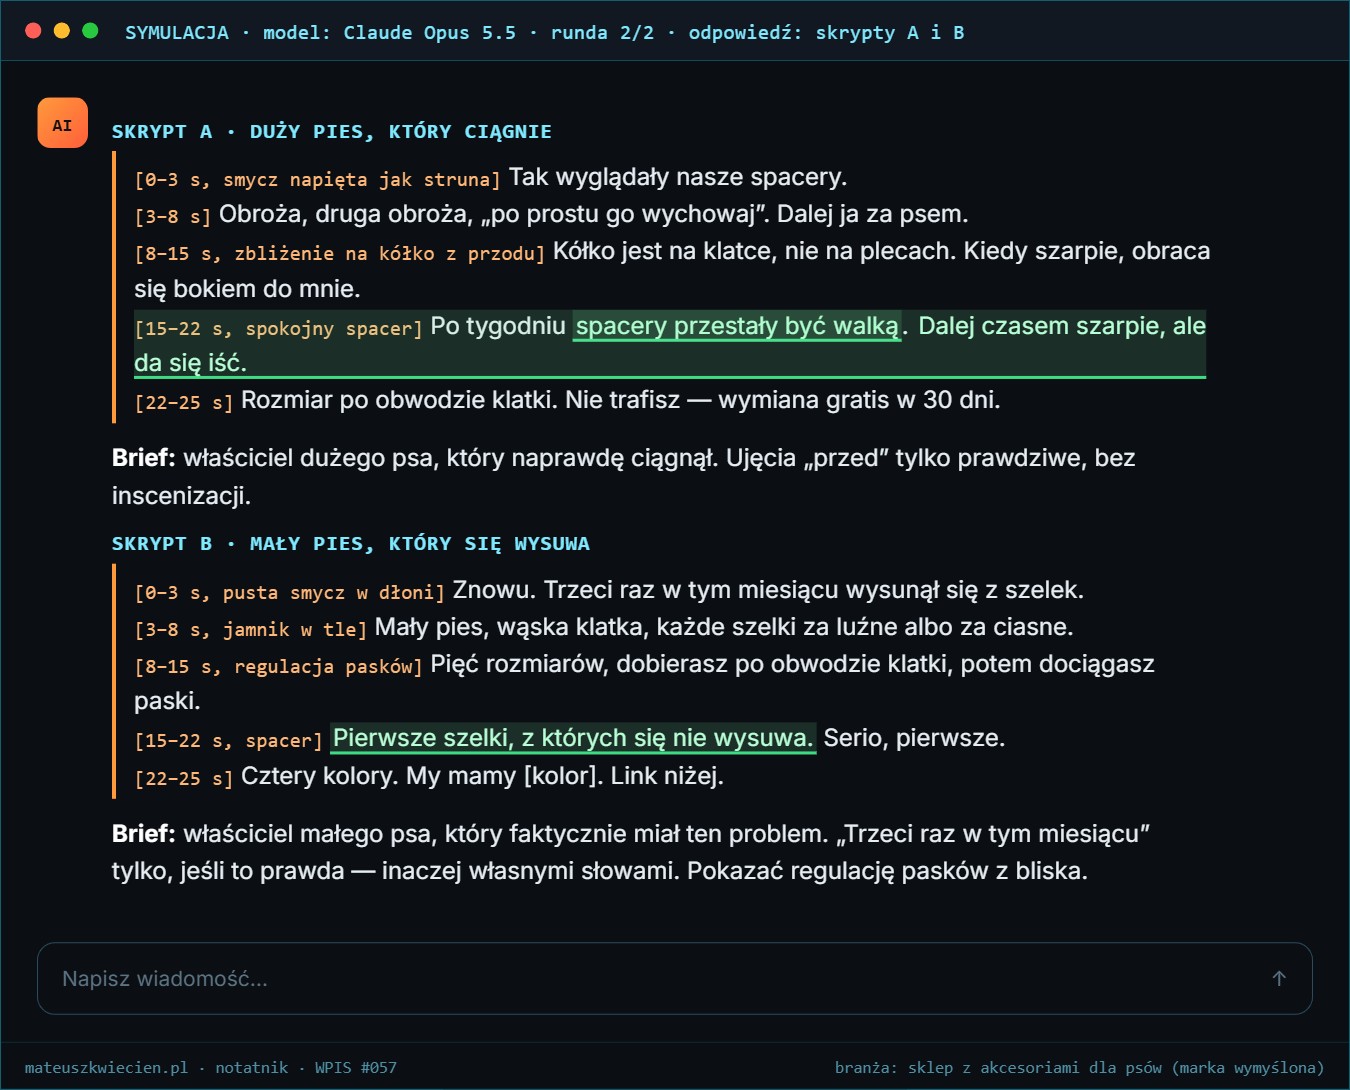The image size is (1350, 1090).
Task: Click highlighted phrase 'spacery przestały być walką'
Action: click(737, 326)
